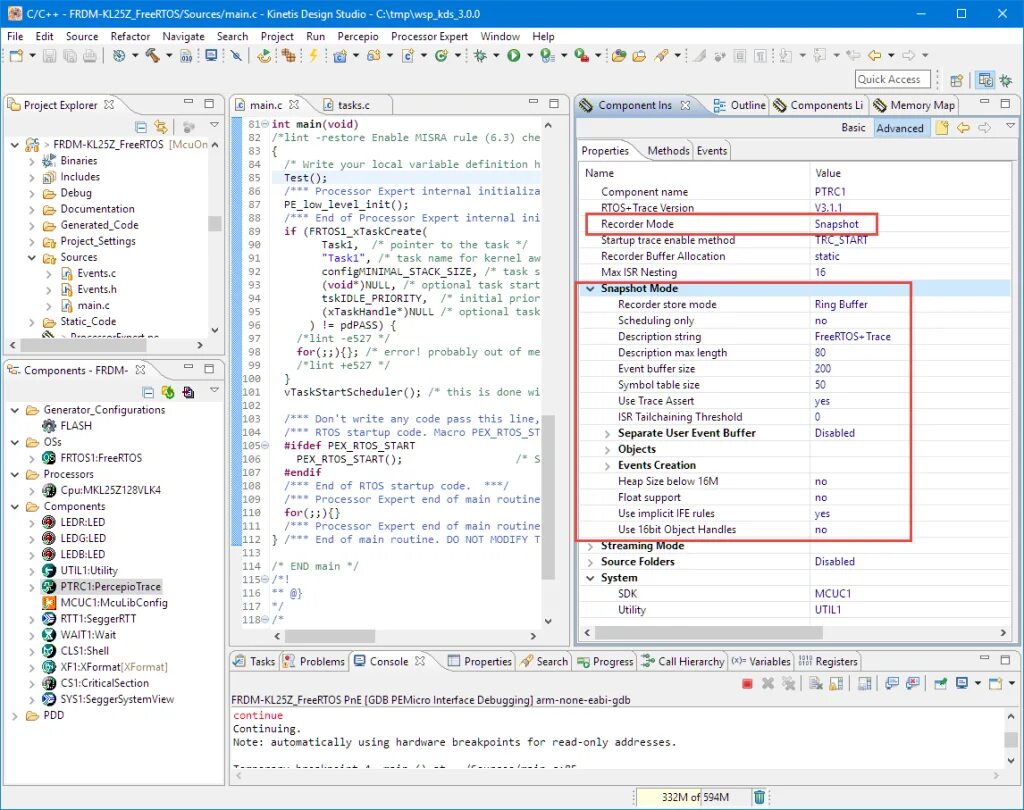This screenshot has height=810, width=1024.
Task: Click the garbage collector trash icon
Action: [x=760, y=797]
